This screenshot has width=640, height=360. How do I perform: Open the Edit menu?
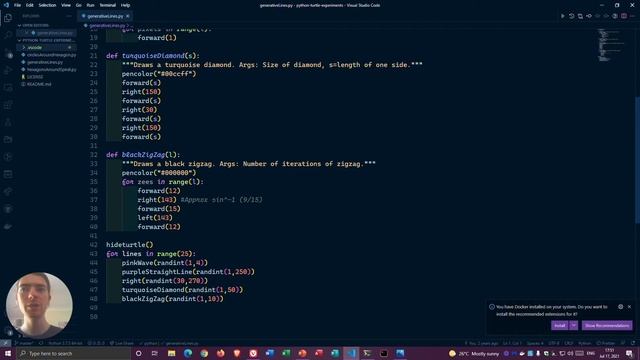(29, 5)
